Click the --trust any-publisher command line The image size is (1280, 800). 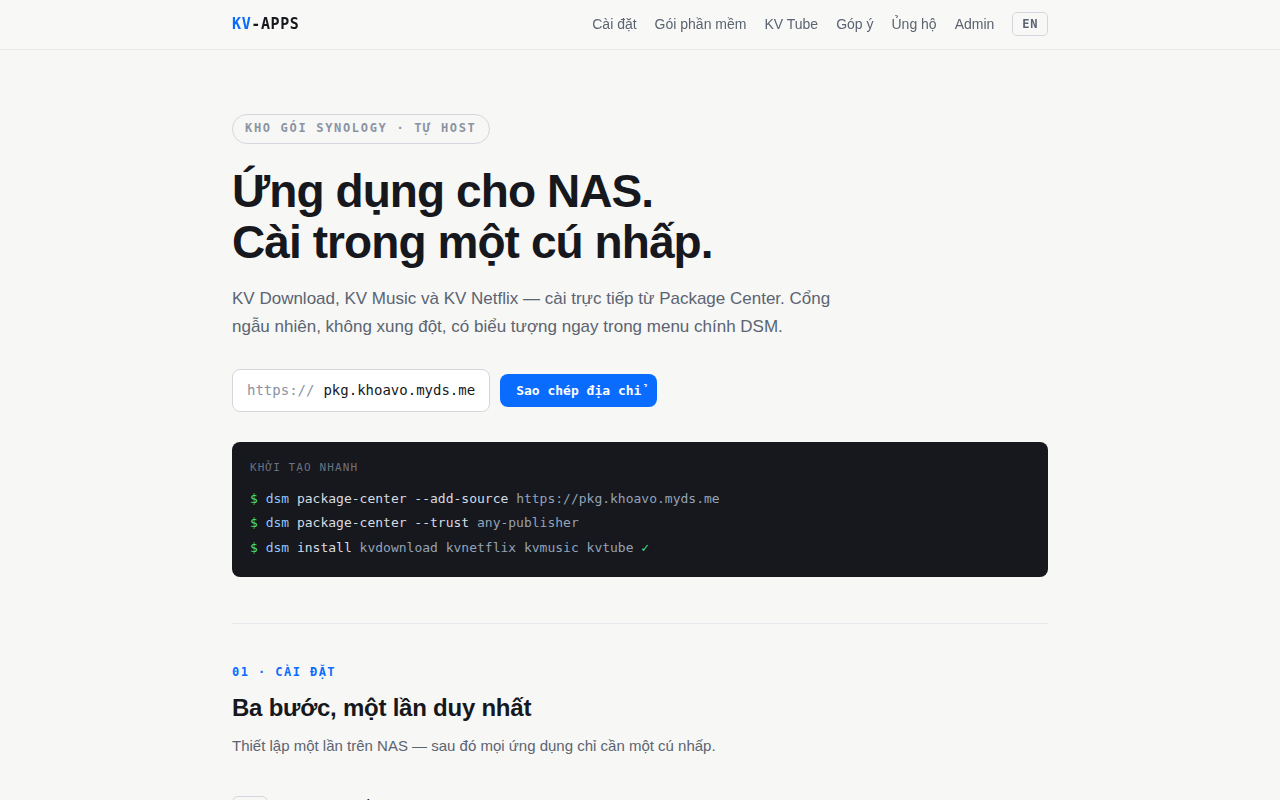(x=414, y=523)
